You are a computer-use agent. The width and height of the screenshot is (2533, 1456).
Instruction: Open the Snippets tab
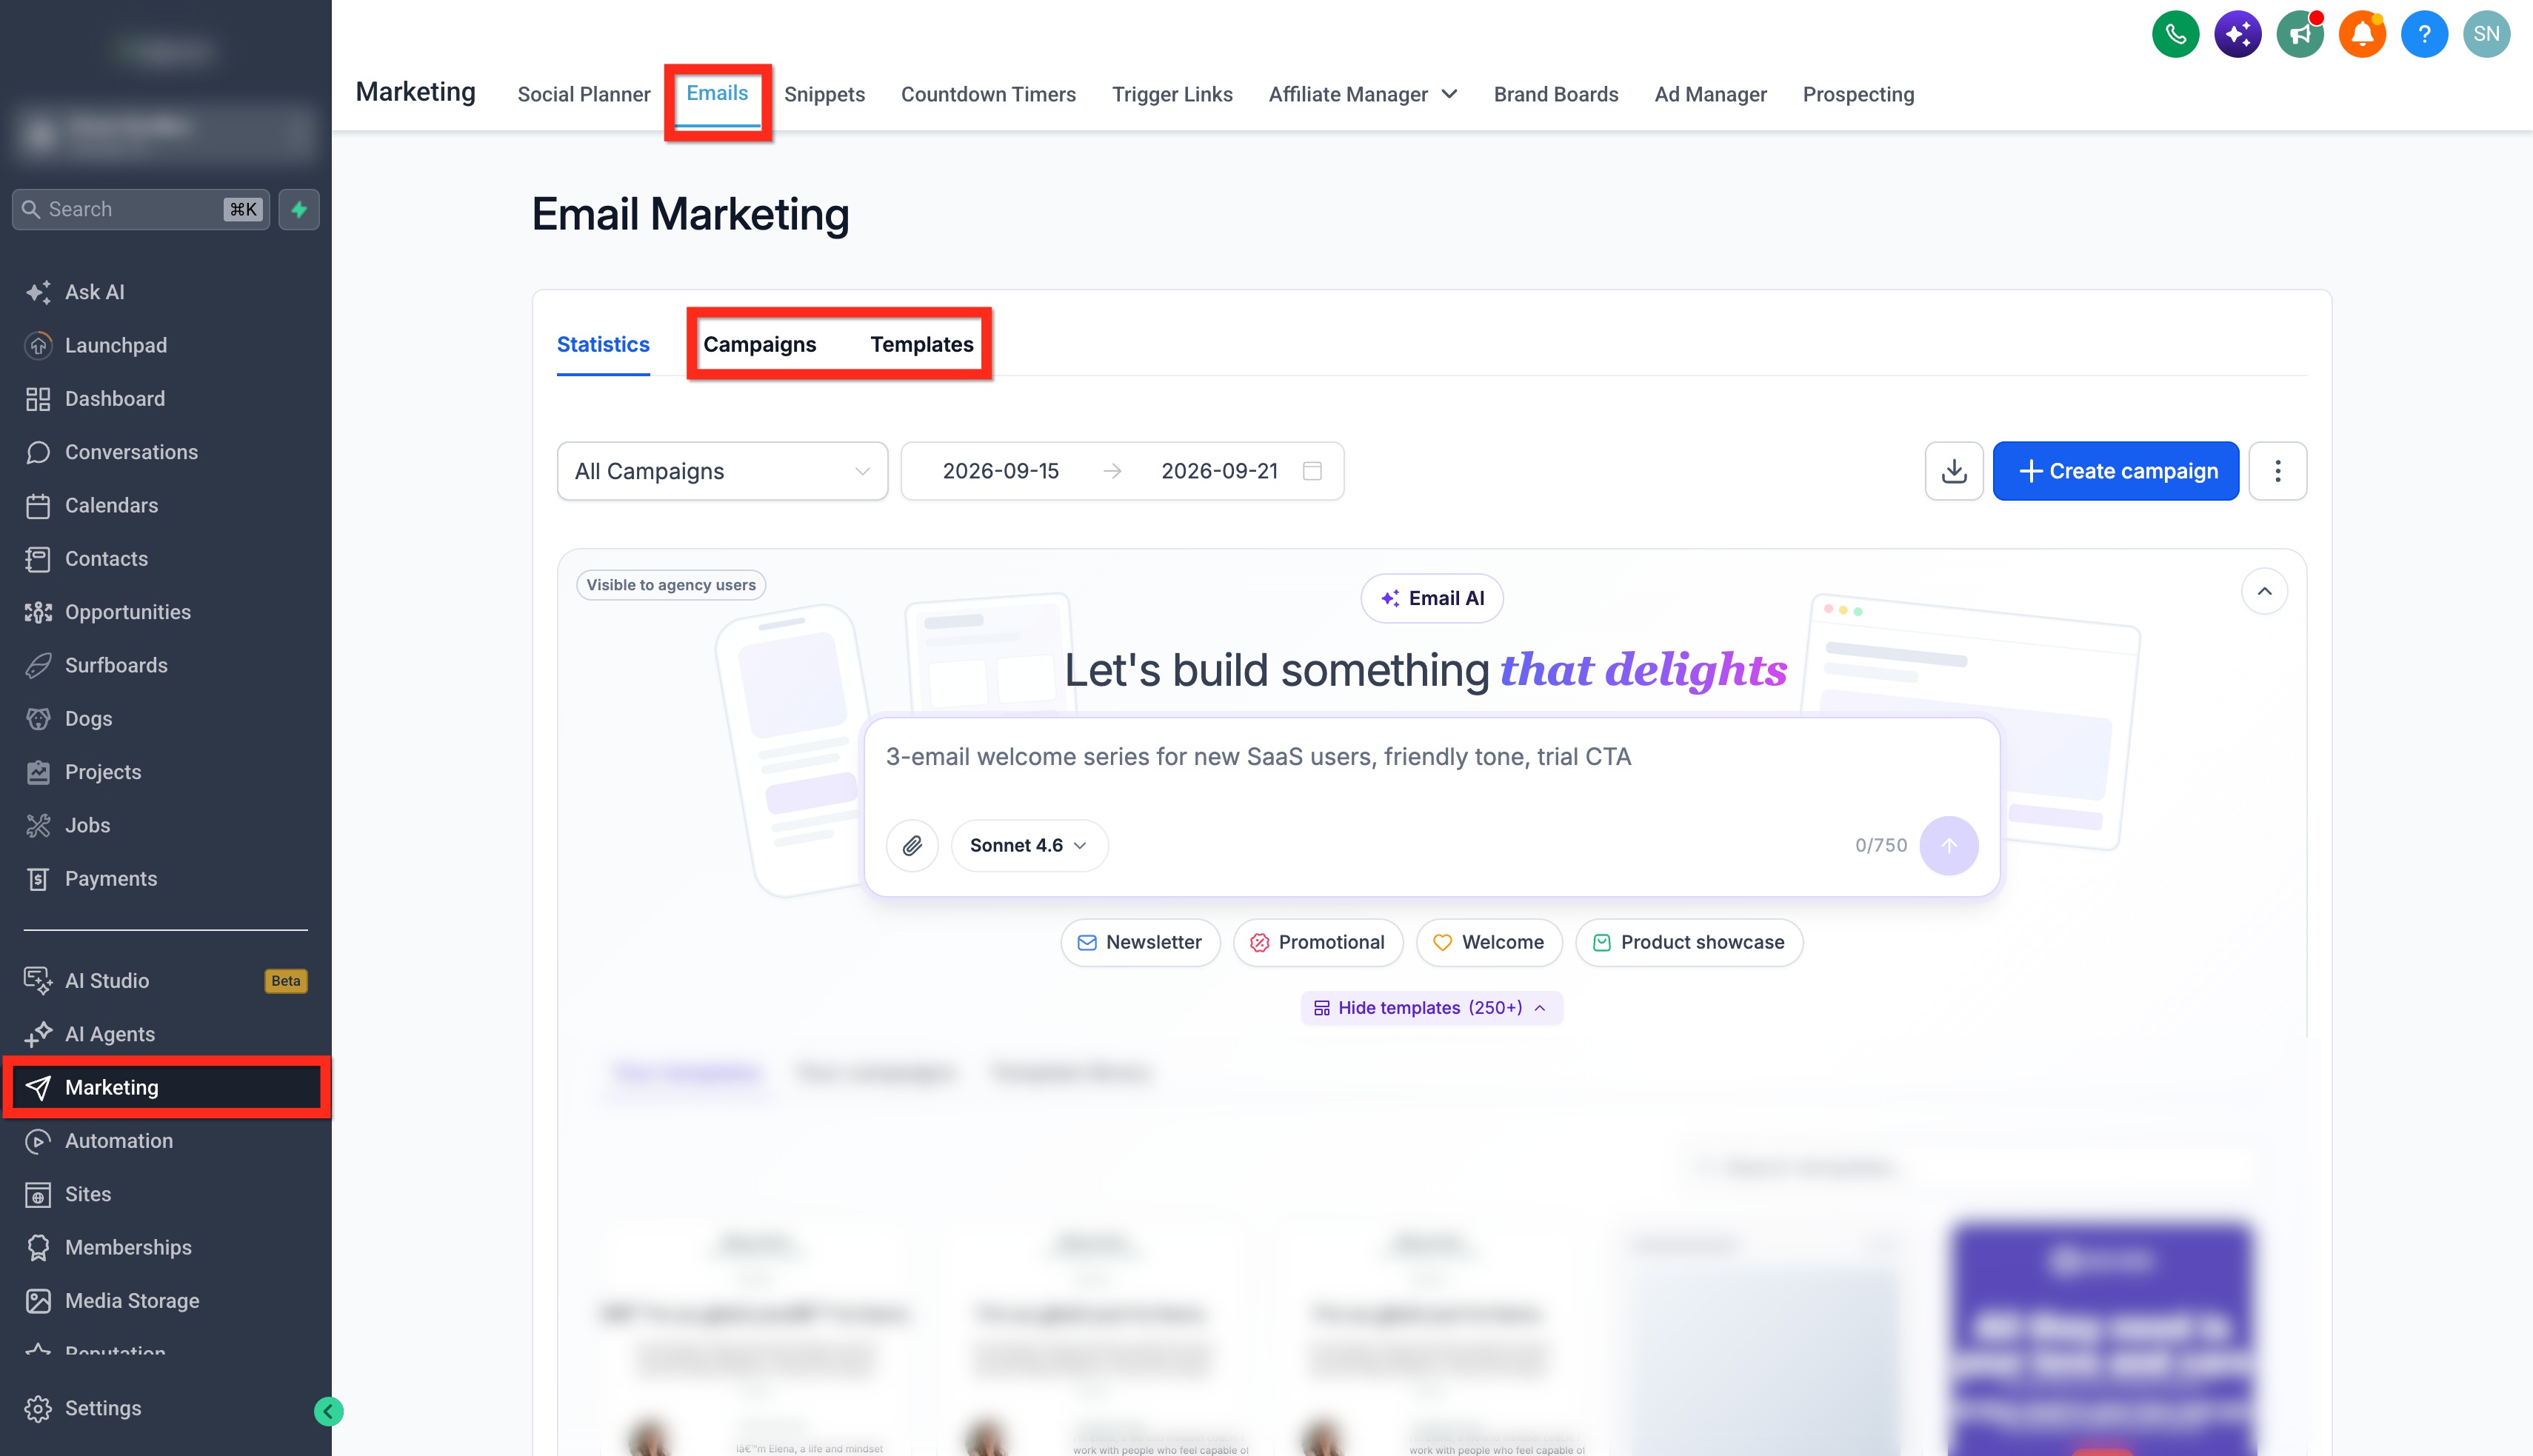(x=824, y=94)
